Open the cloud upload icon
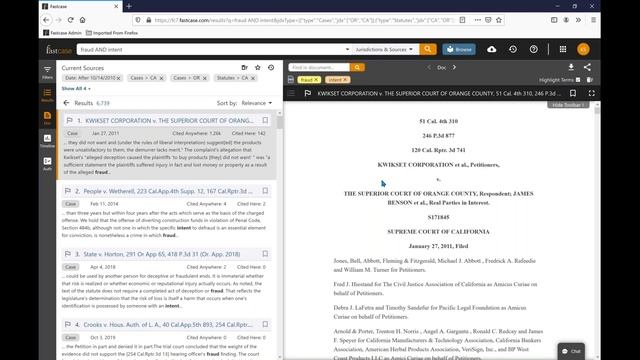This screenshot has height=360, width=640. tap(491, 49)
